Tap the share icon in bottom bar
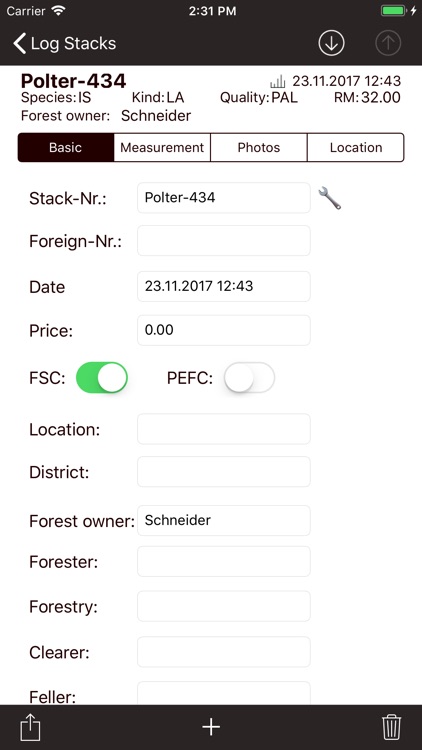Screen dimensions: 422x750 [x=31, y=727]
